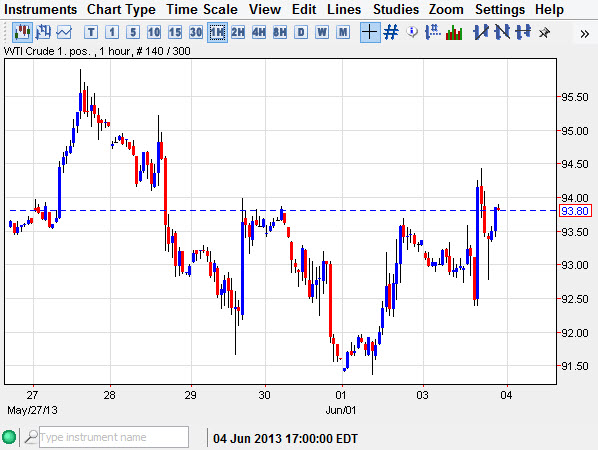Click the 93.80 current price label
Viewport: 598px width, 450px height.
(575, 211)
